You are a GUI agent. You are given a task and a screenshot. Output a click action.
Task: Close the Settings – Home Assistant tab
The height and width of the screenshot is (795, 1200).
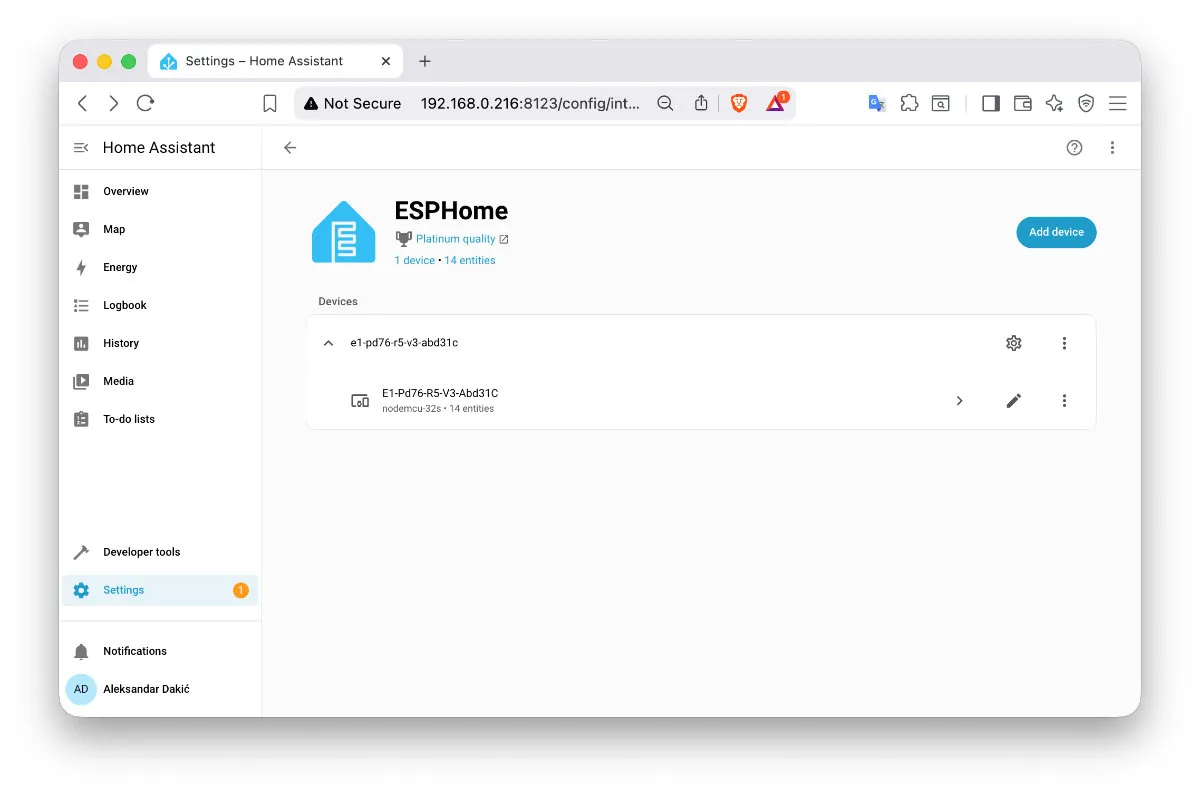387,61
